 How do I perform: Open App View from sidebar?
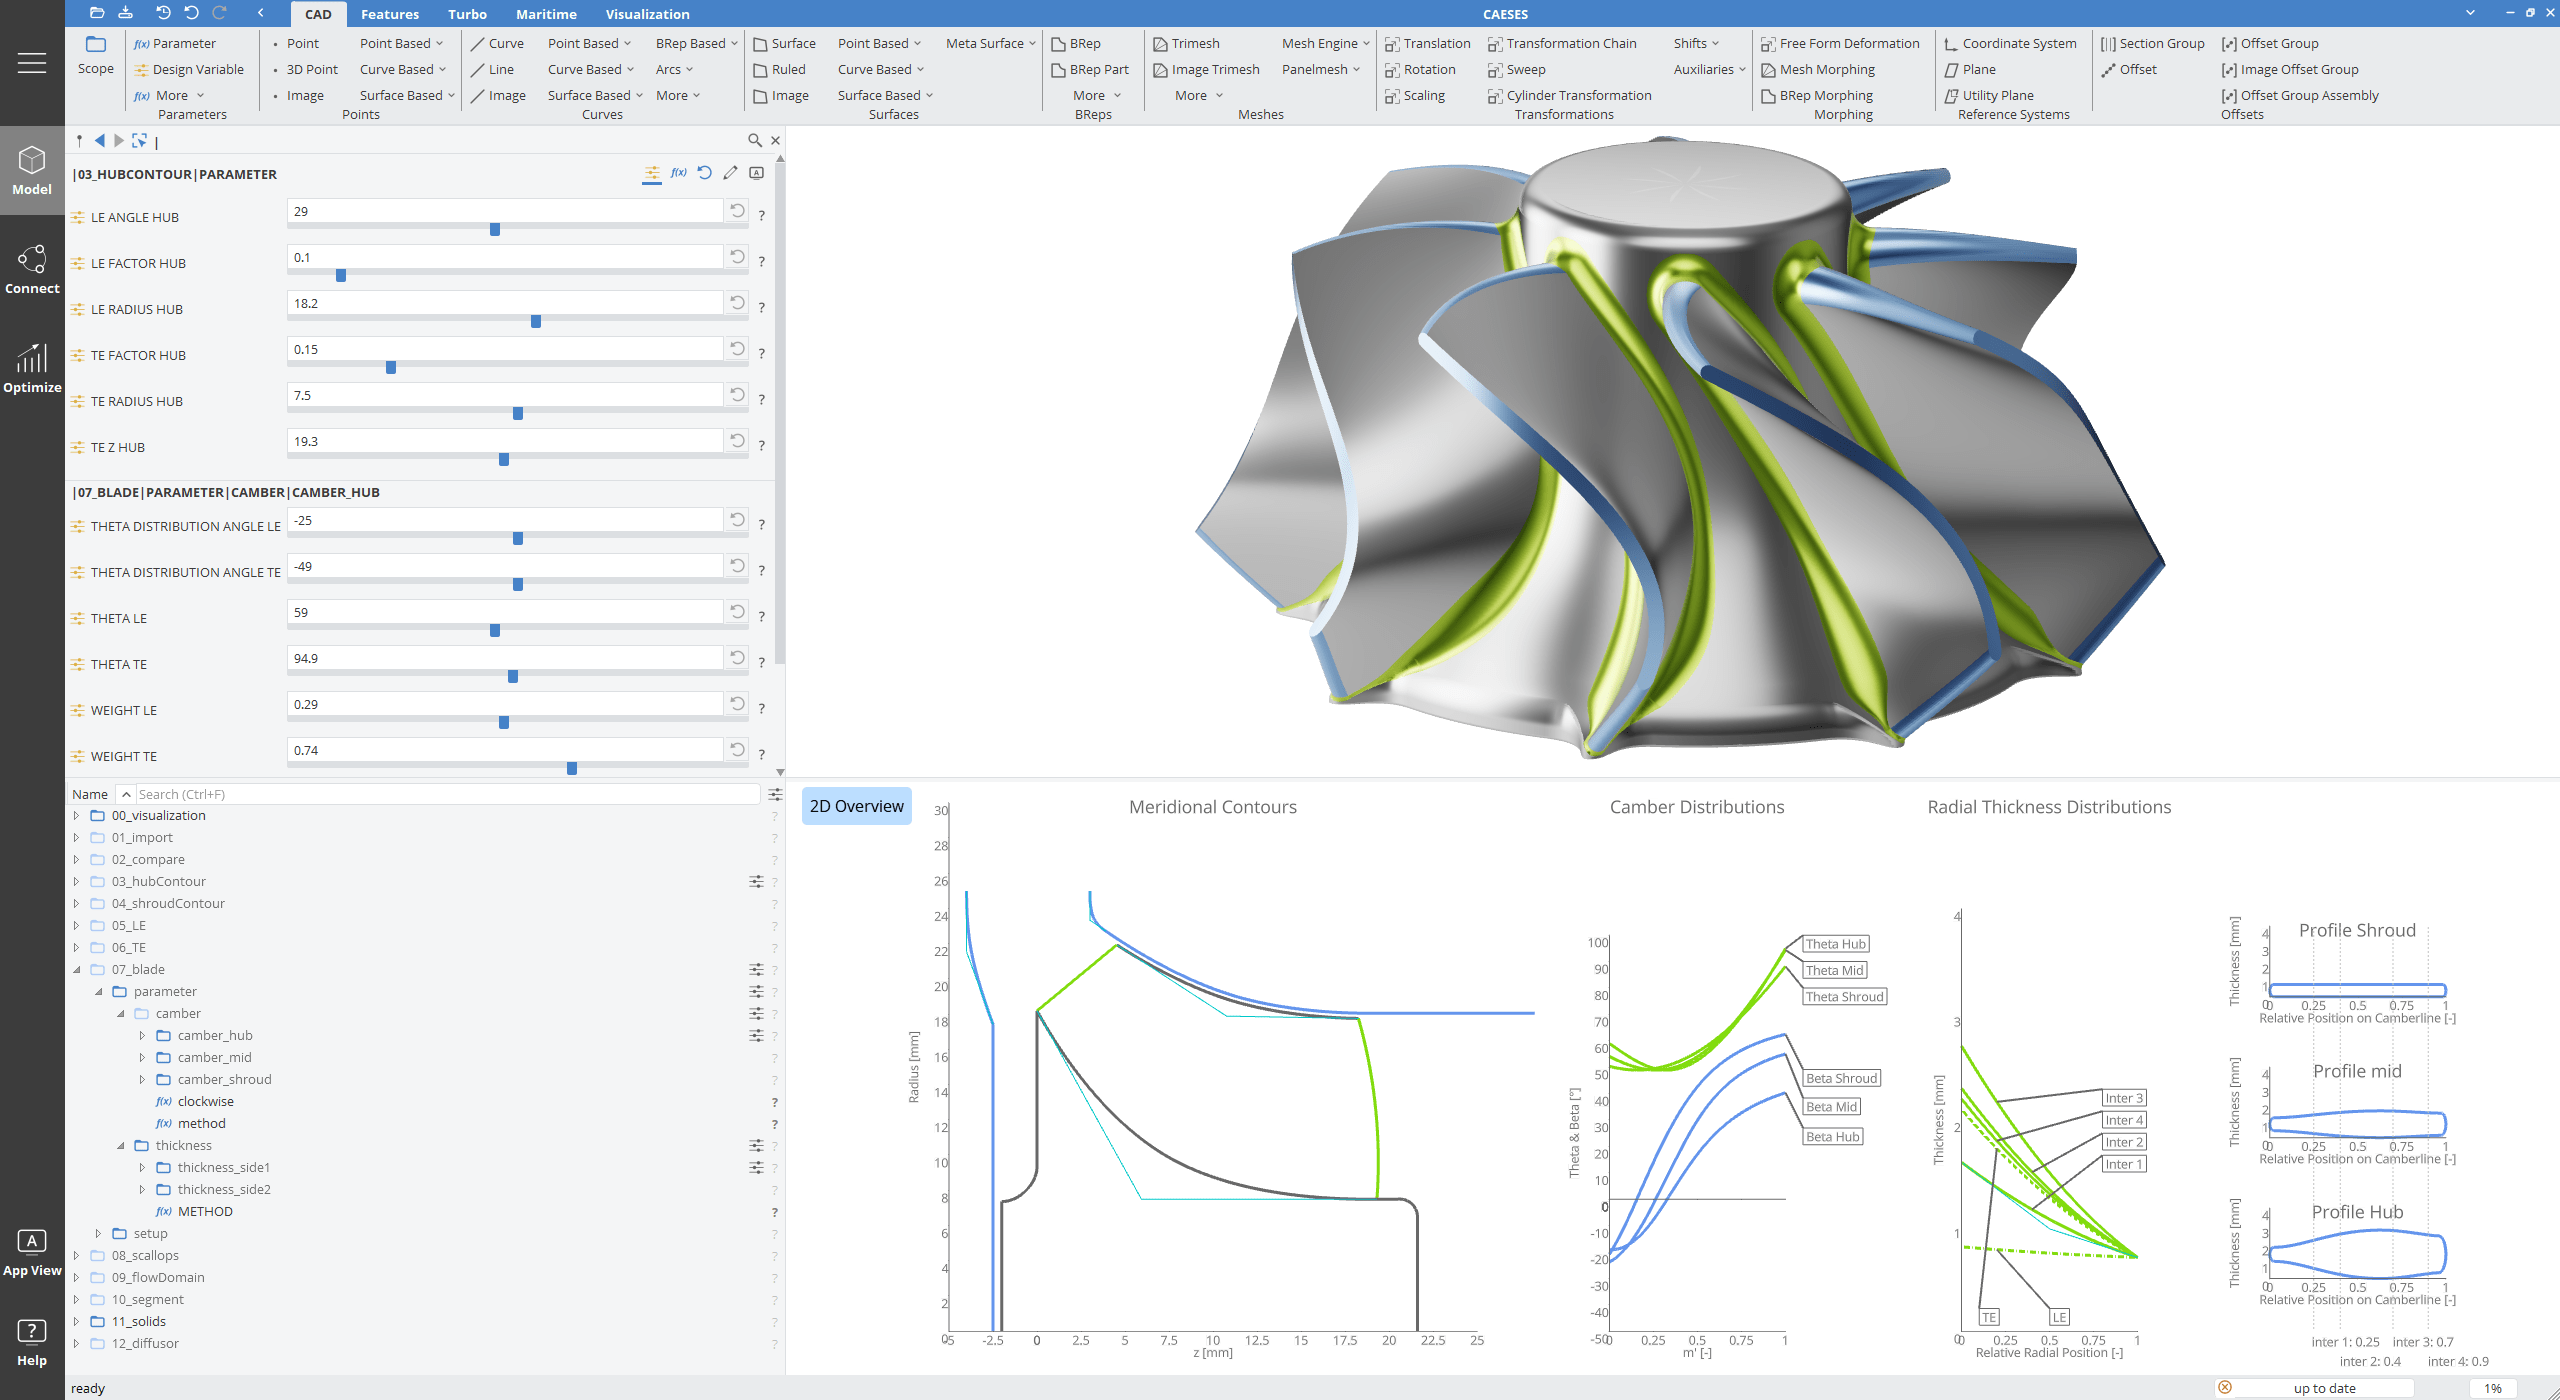point(32,1253)
